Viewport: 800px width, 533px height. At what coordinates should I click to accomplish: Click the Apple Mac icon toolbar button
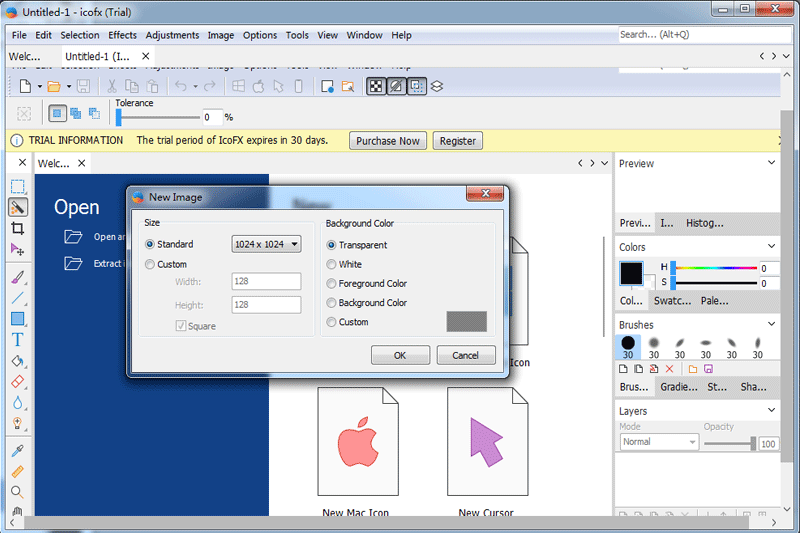pyautogui.click(x=259, y=86)
